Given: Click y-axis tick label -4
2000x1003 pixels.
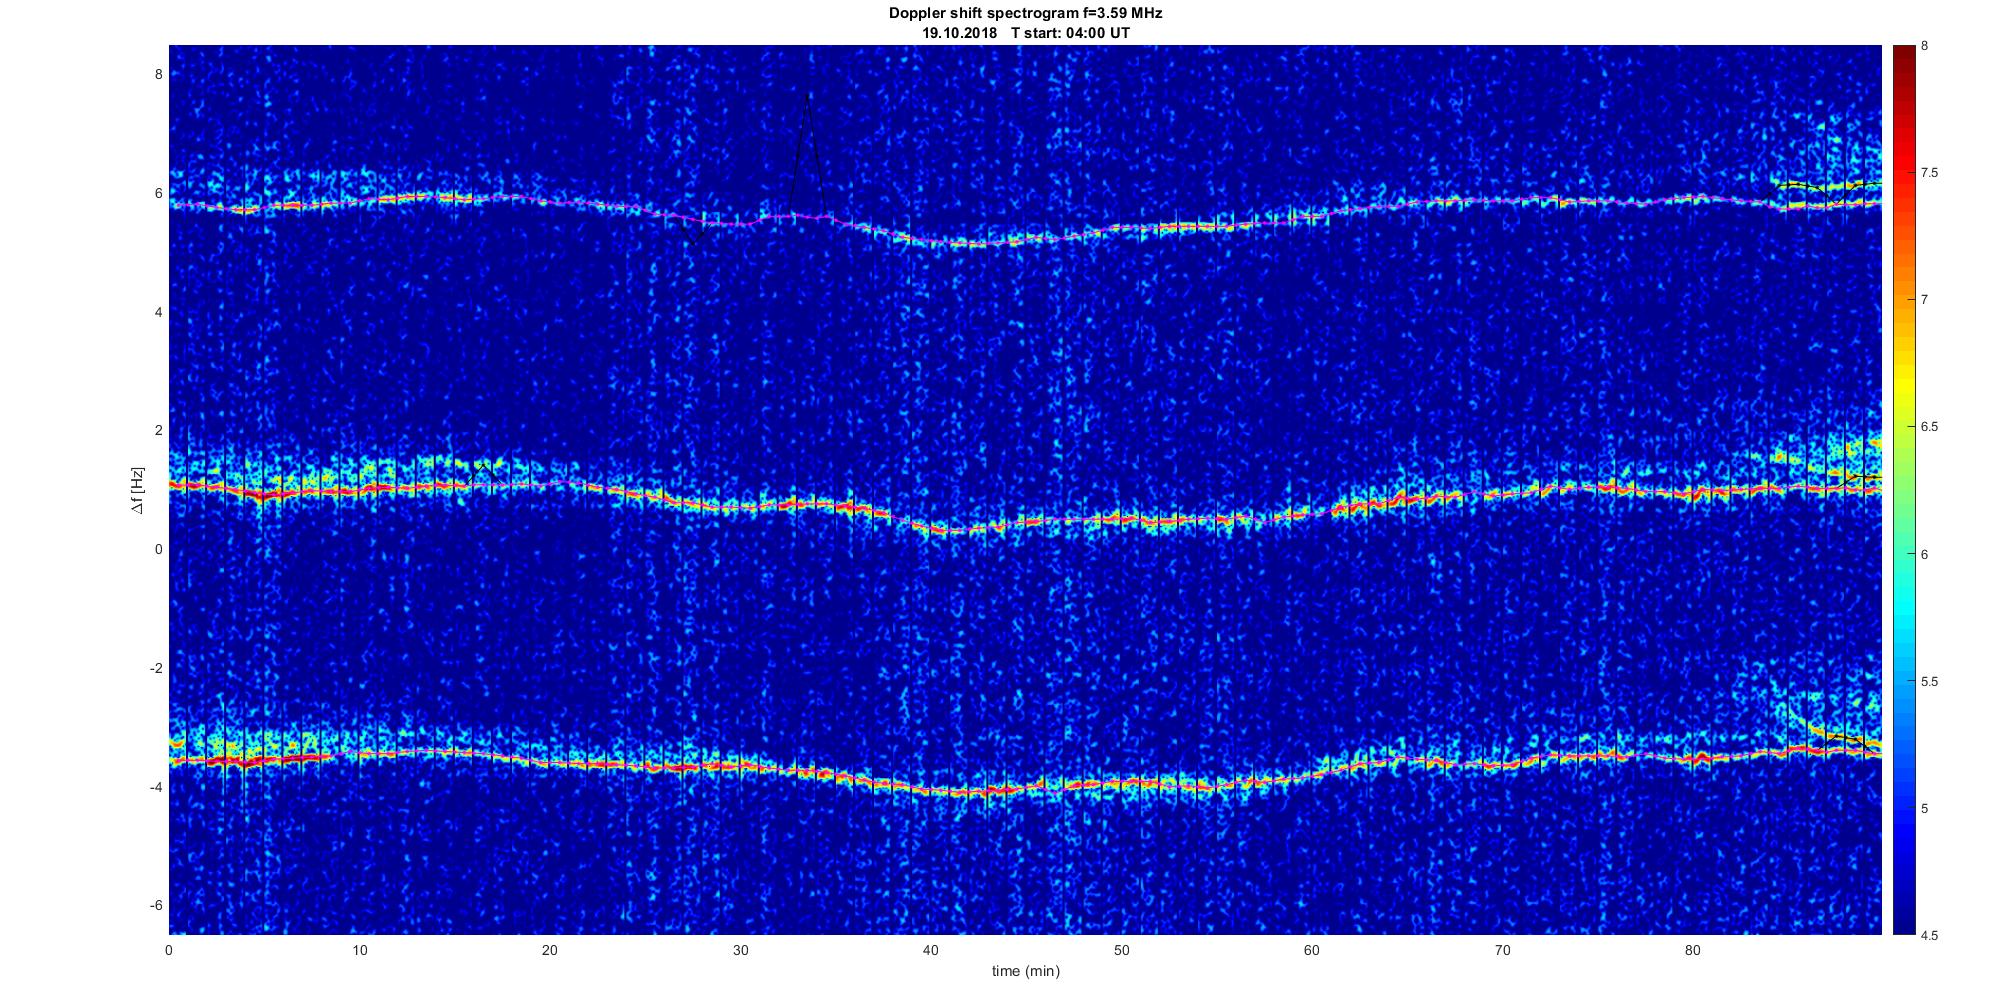Looking at the screenshot, I should tap(156, 787).
